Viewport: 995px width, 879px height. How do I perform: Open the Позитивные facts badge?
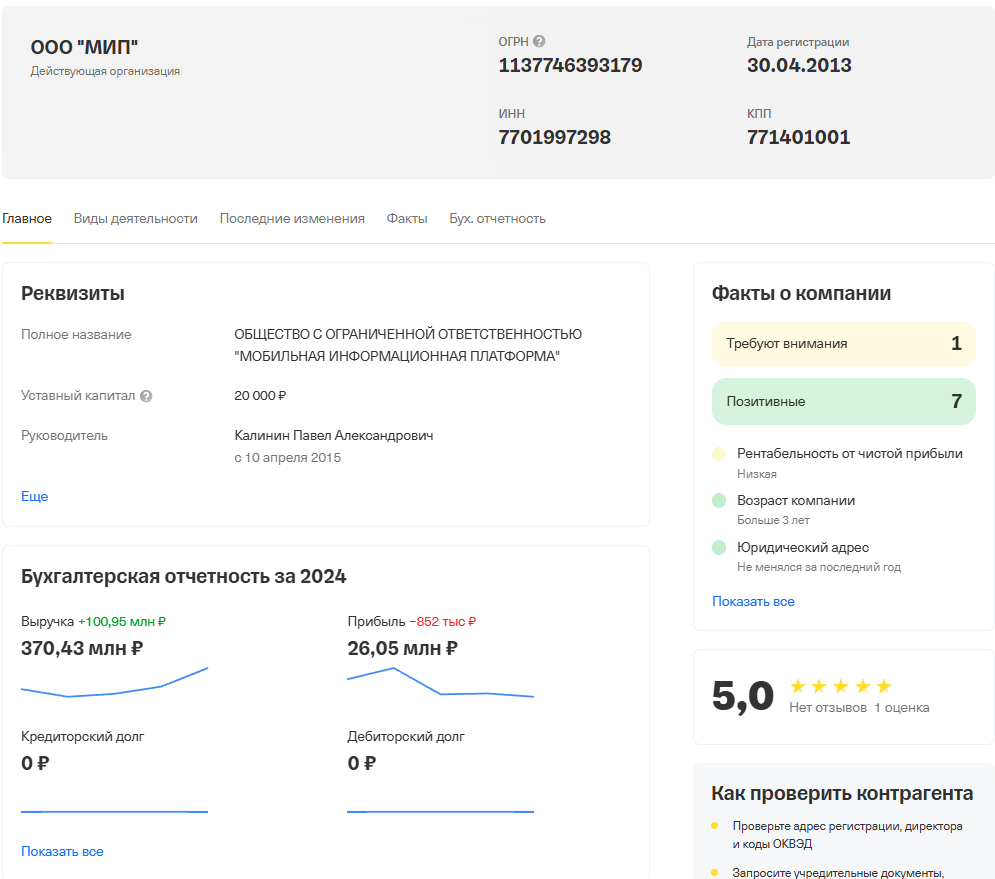[843, 400]
